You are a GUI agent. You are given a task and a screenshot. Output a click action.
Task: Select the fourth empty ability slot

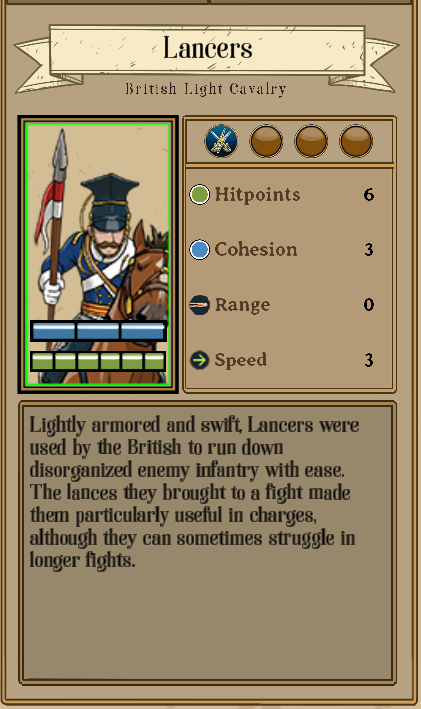coord(356,141)
